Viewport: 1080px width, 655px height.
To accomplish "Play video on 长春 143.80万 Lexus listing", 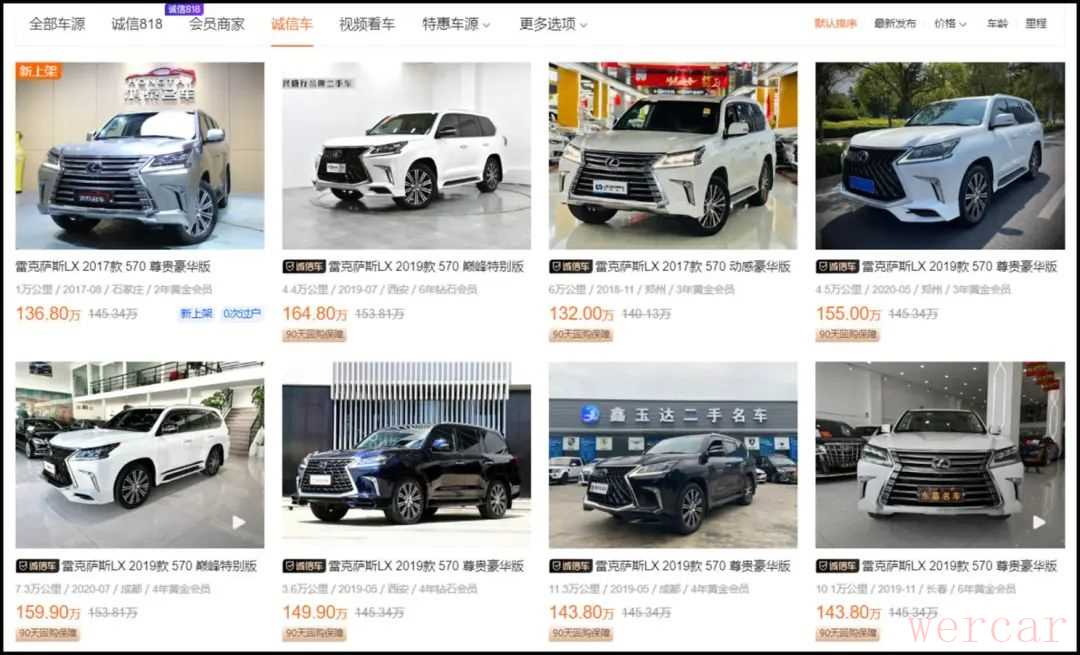I will point(1039,522).
